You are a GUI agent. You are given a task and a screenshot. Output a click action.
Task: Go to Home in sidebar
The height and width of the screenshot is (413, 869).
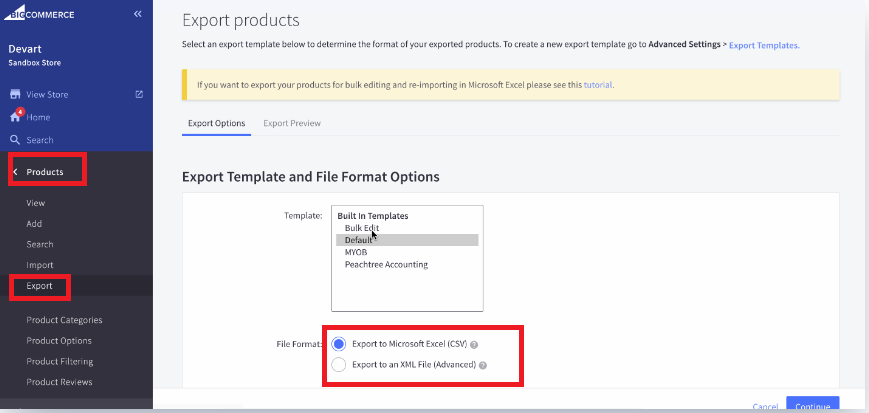pos(38,118)
